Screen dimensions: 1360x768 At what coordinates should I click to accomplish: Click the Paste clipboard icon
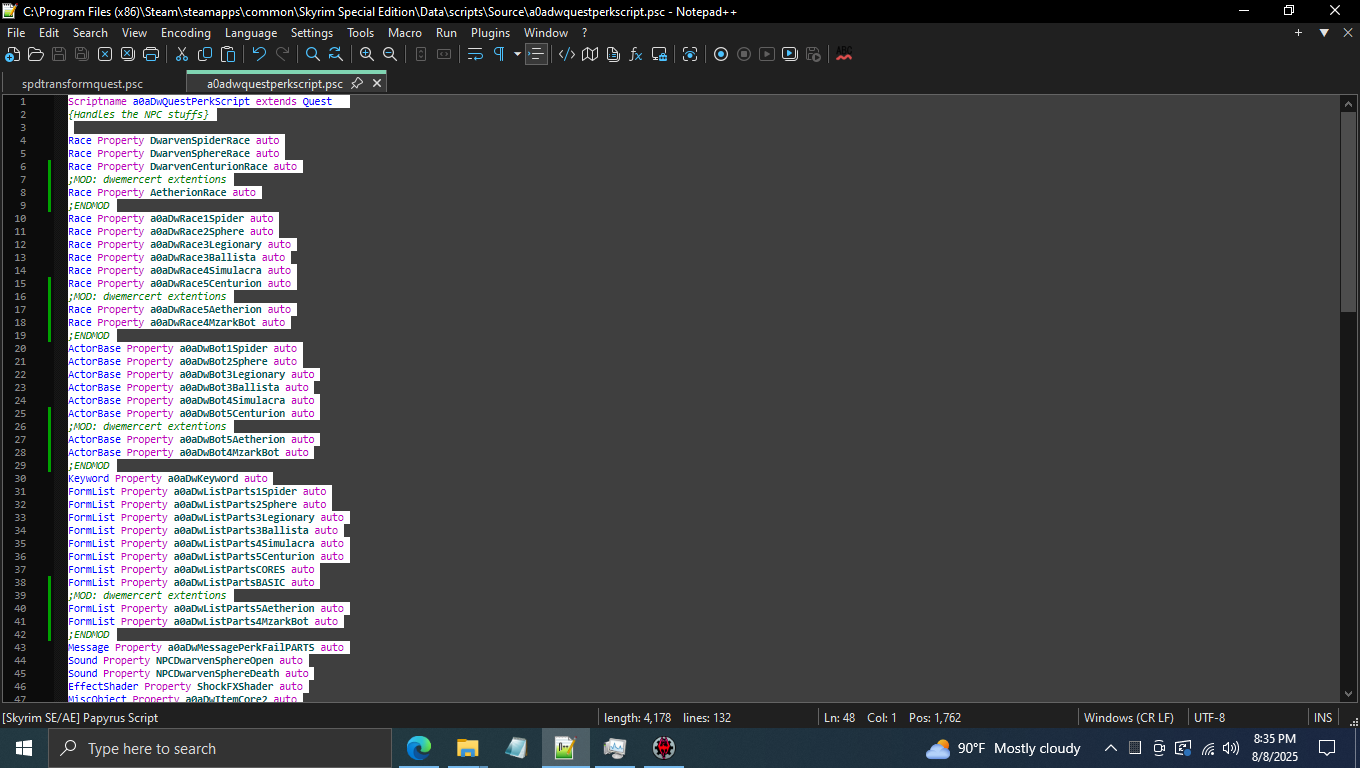coord(228,54)
